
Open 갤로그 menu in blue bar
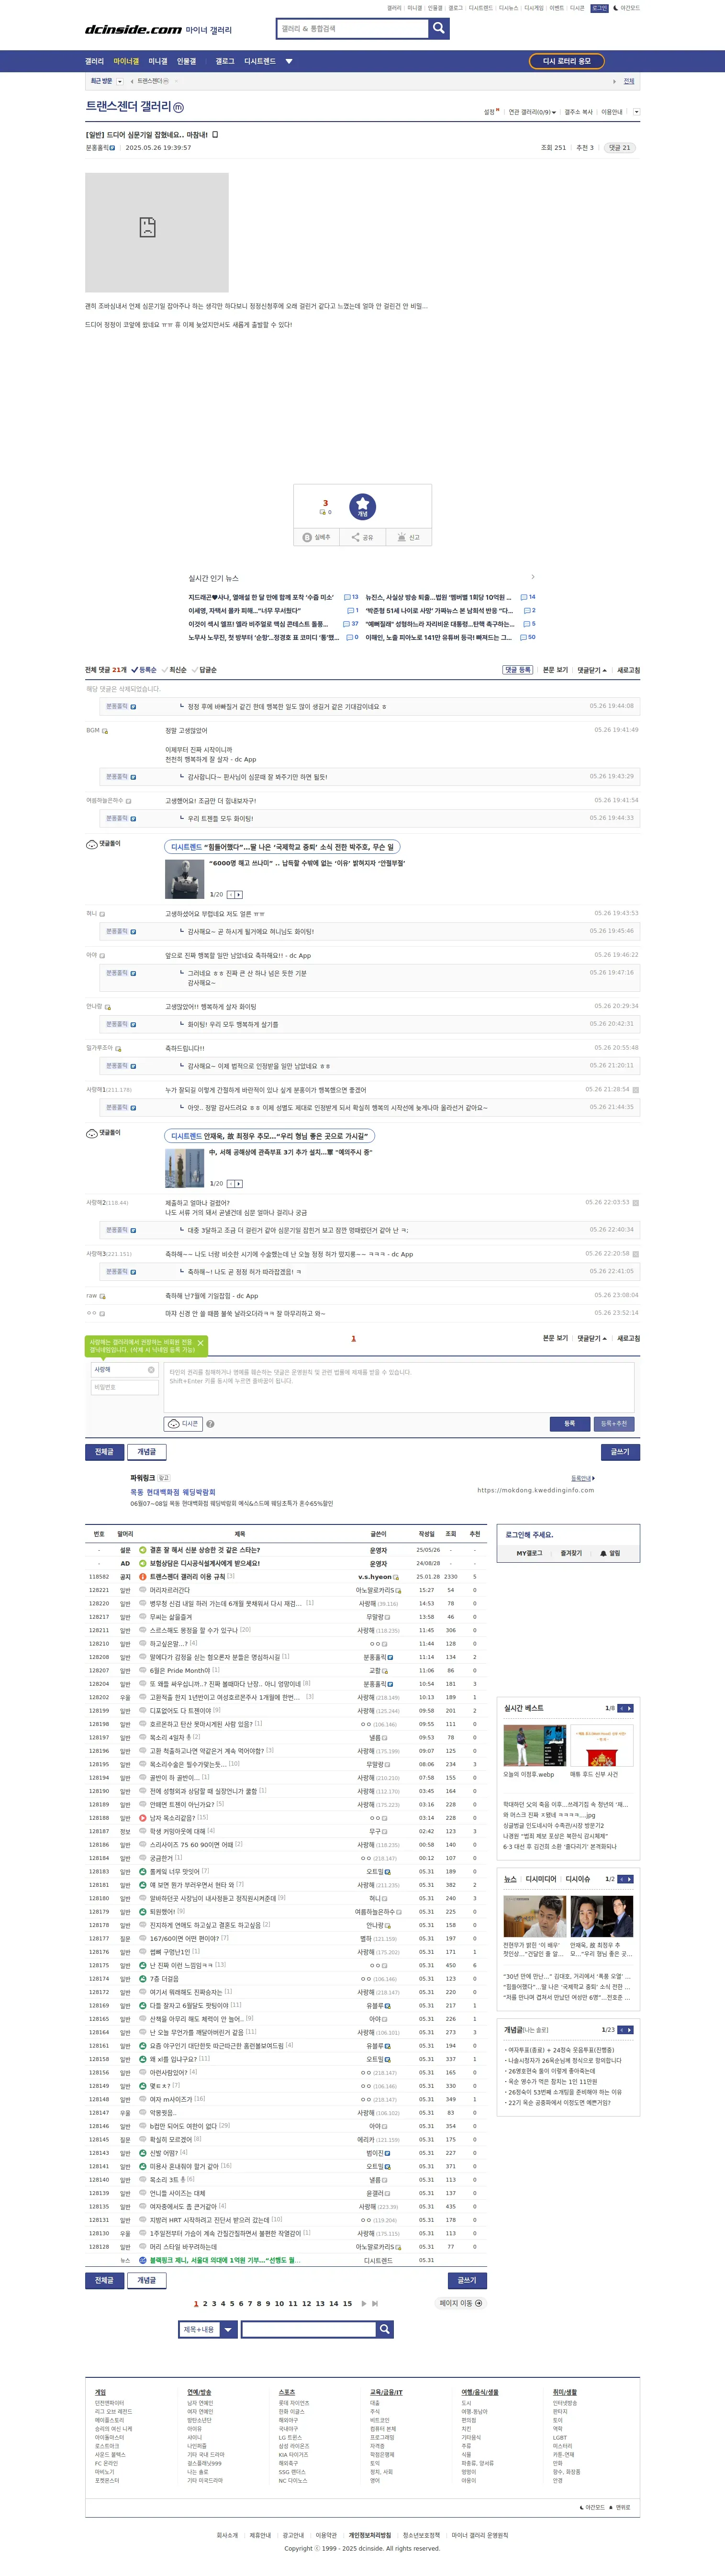pos(225,61)
